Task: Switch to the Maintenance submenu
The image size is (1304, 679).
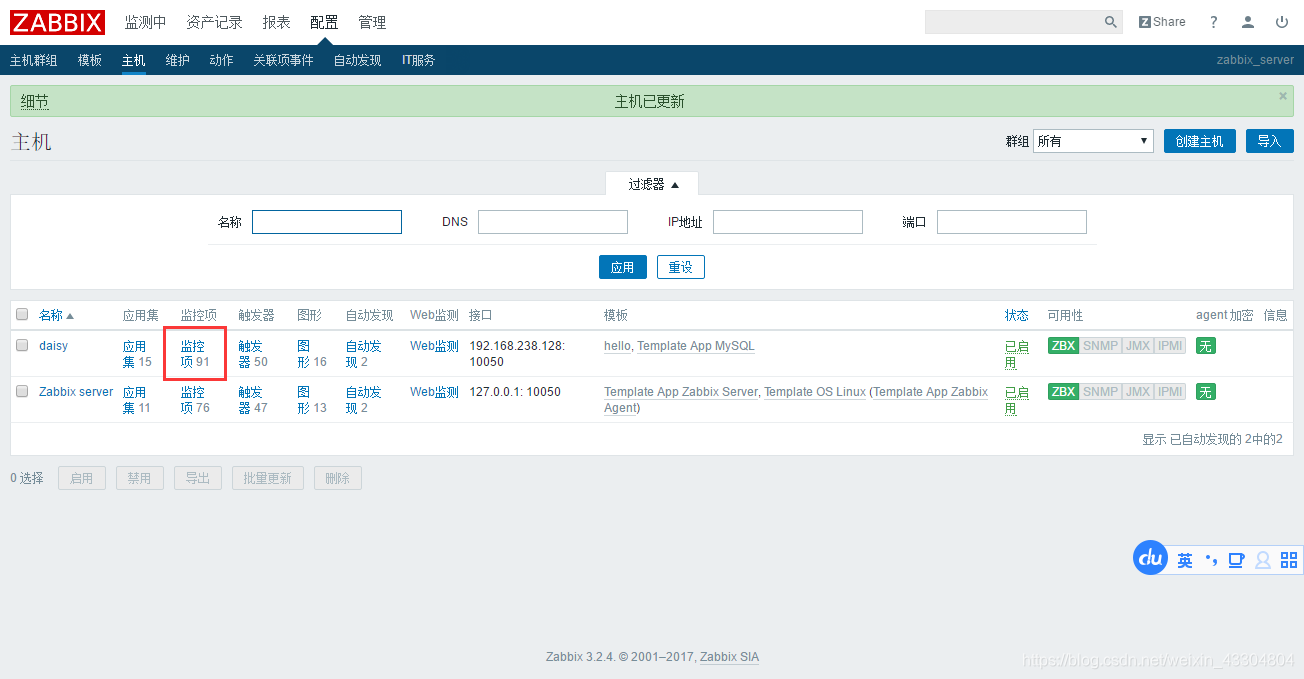Action: coord(177,60)
